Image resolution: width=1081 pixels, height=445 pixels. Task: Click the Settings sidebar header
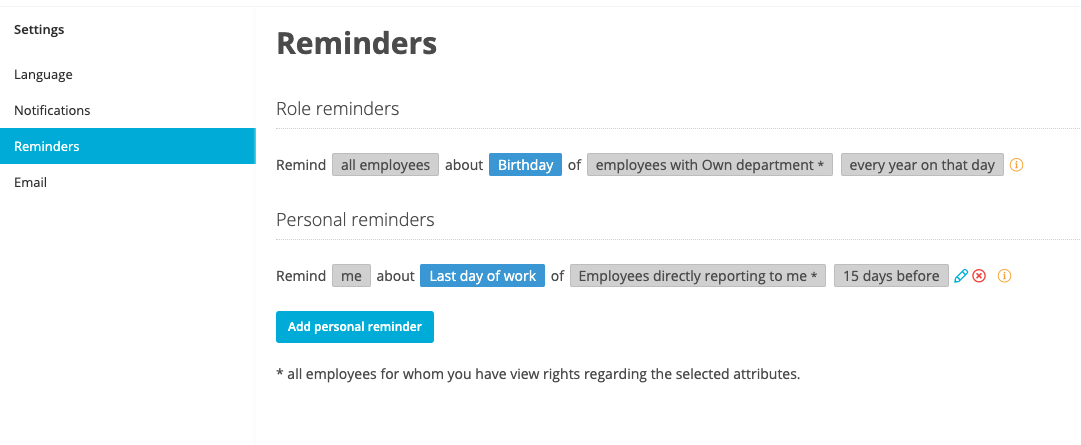39,29
